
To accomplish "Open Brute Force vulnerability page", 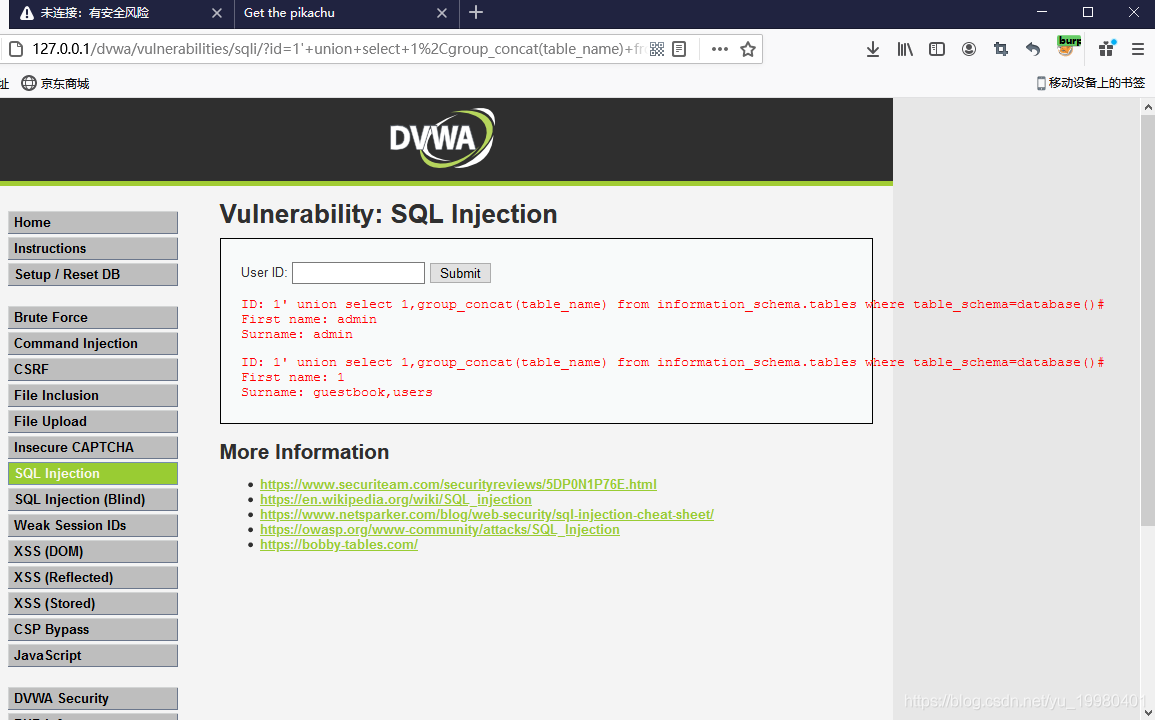I will [x=93, y=318].
